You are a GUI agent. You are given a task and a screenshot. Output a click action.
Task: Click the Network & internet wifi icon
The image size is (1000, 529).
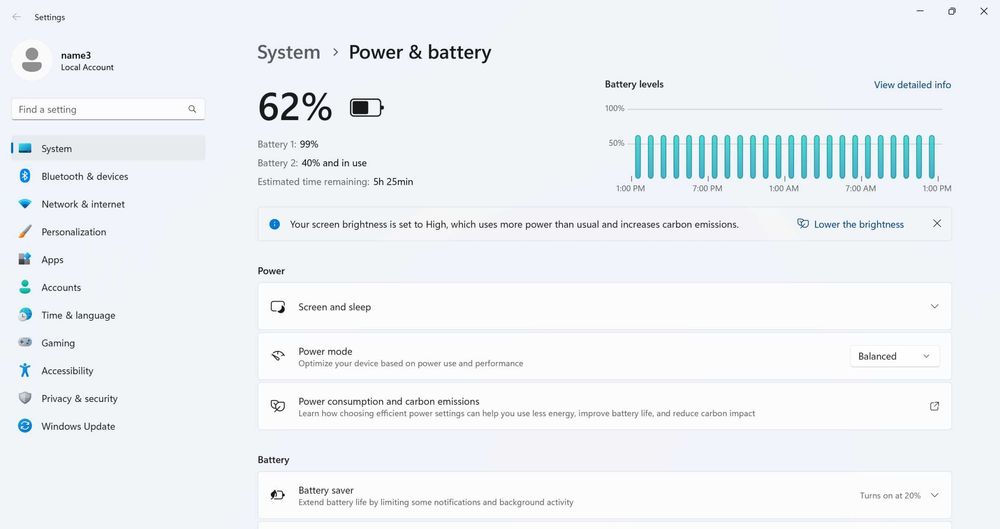[x=25, y=204]
